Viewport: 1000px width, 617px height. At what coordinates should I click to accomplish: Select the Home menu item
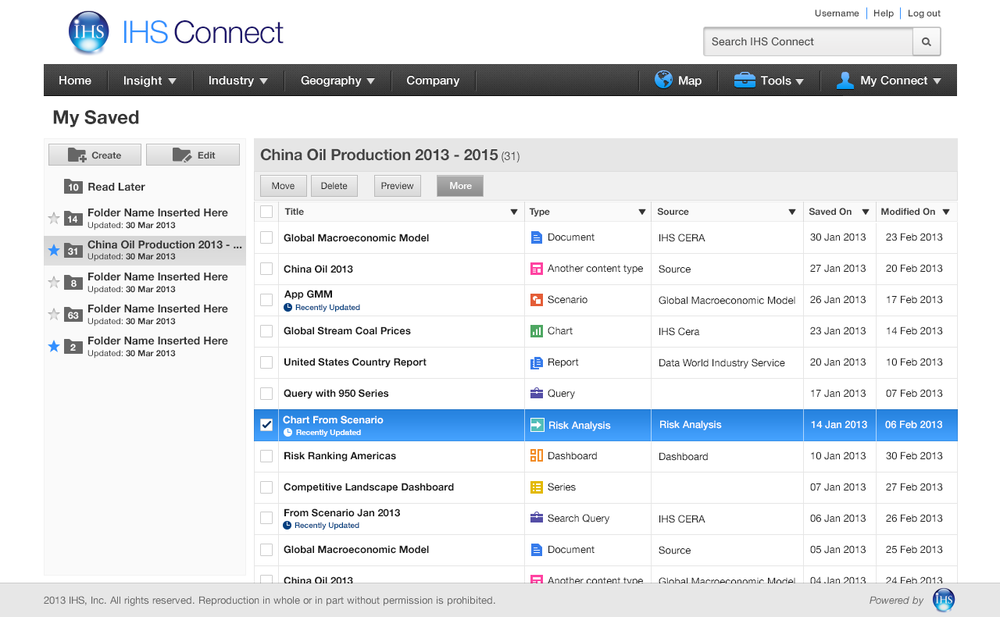pyautogui.click(x=75, y=80)
